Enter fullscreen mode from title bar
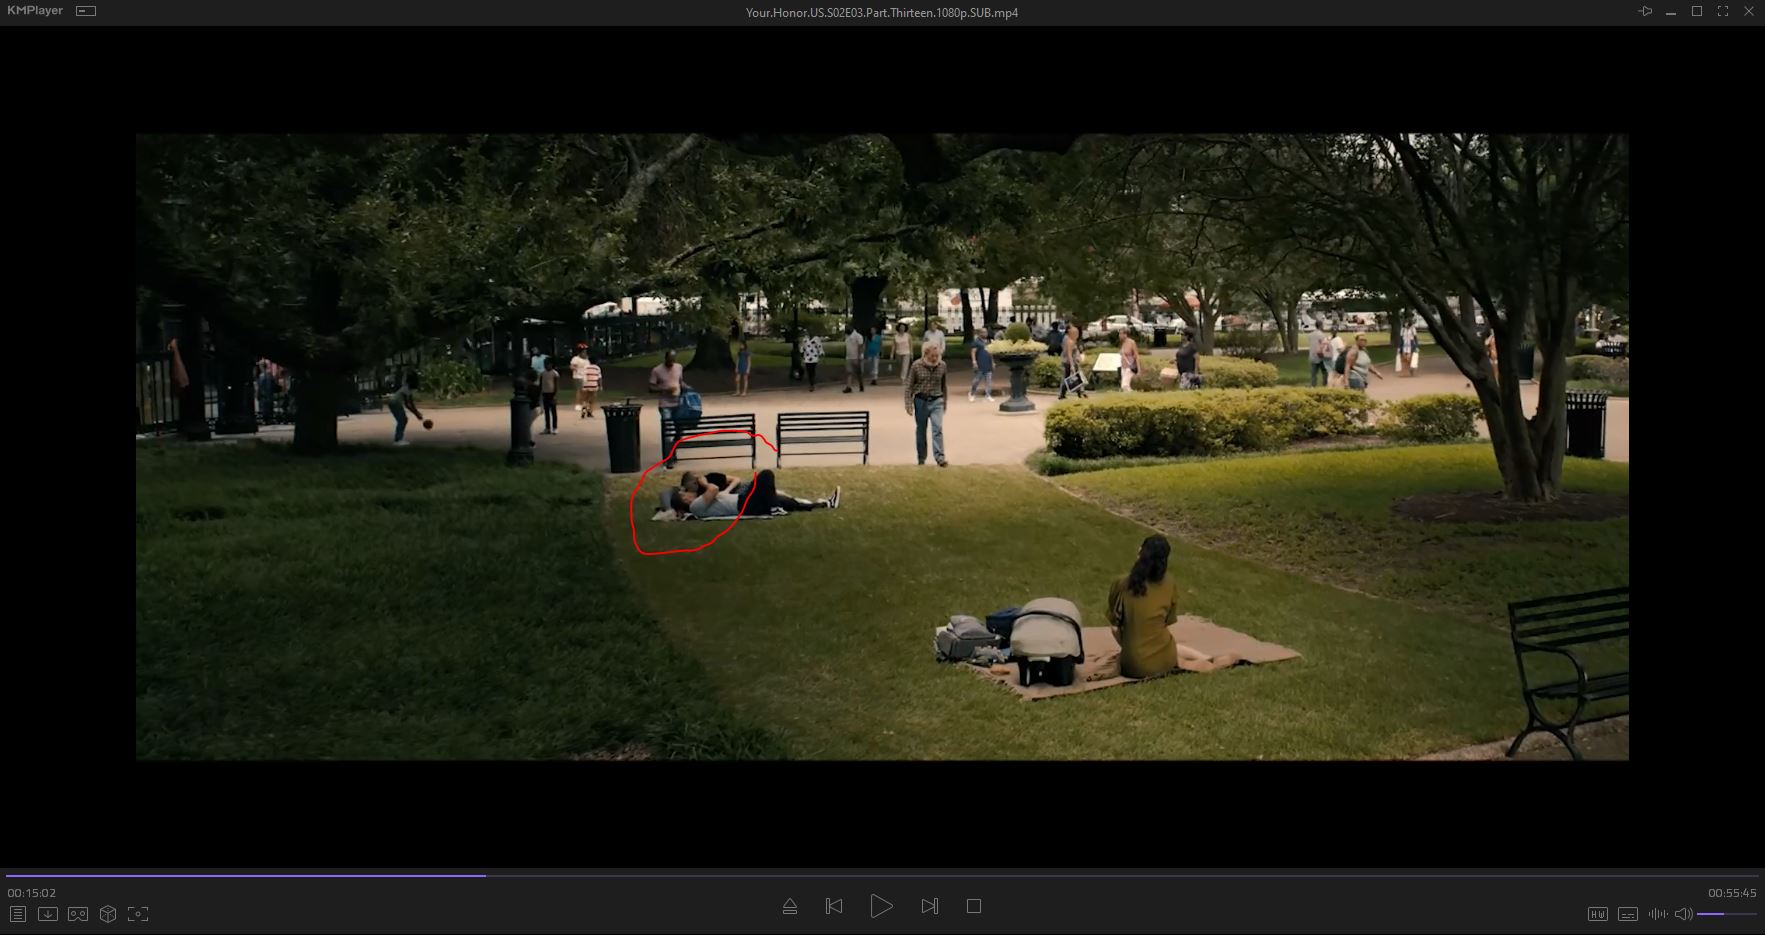1765x935 pixels. pos(1723,11)
